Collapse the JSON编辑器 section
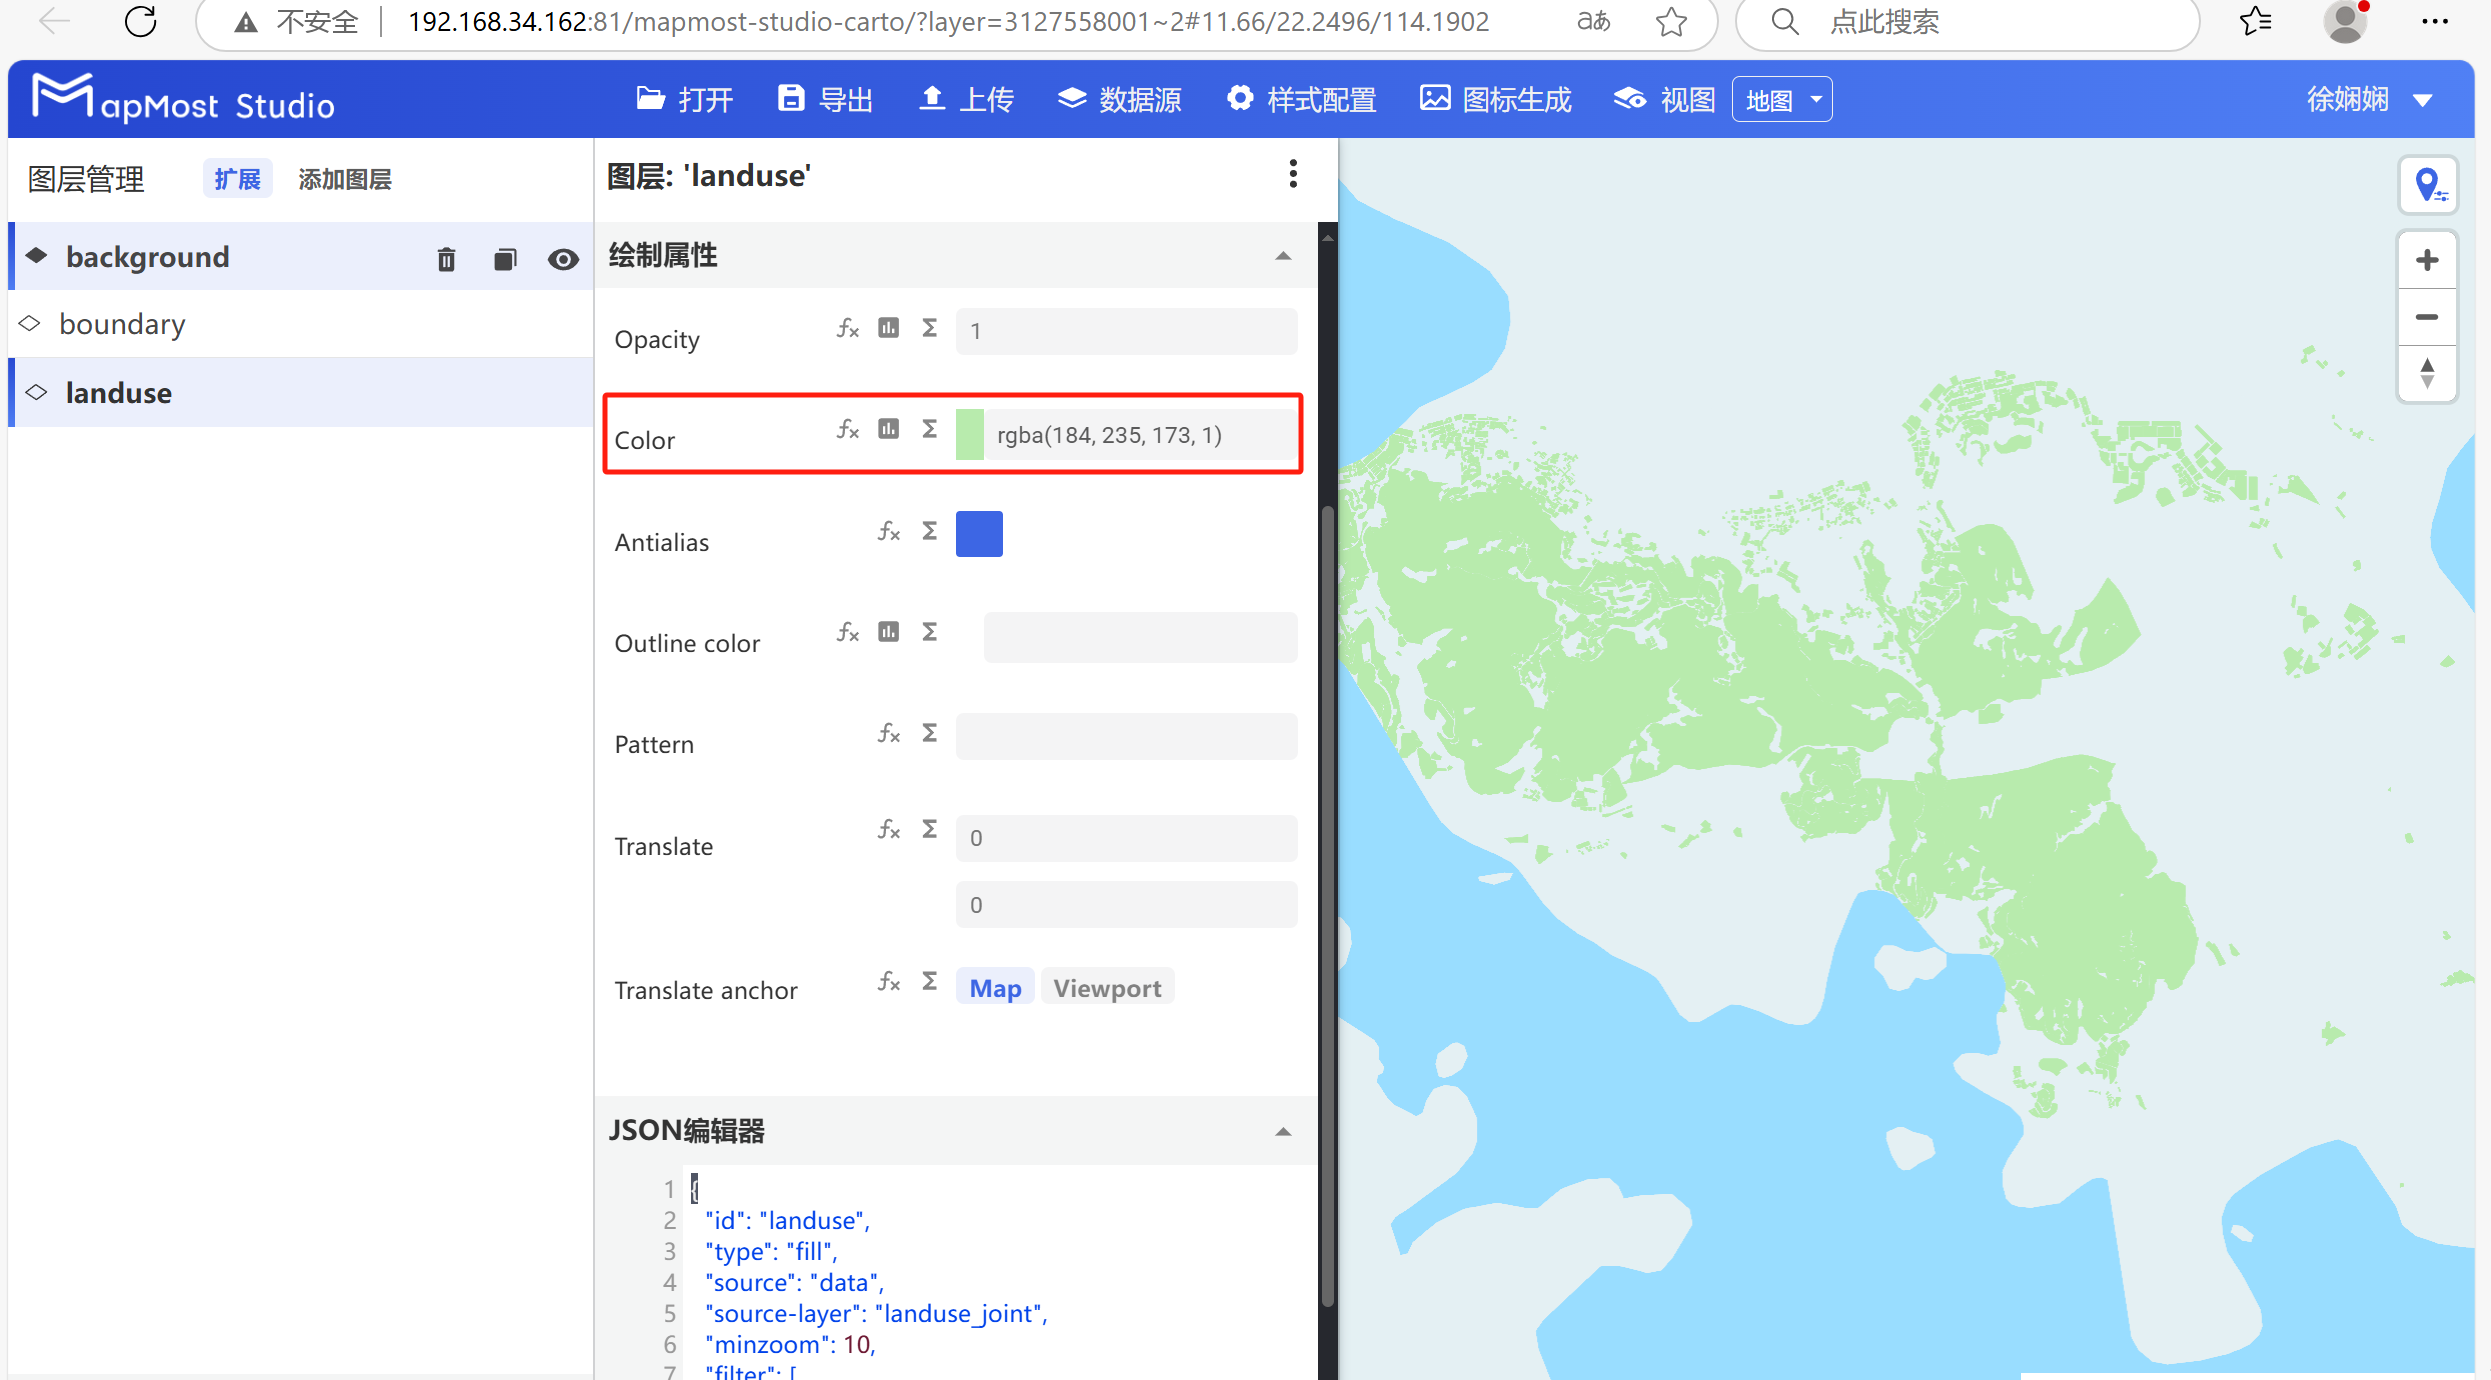 [1283, 1131]
